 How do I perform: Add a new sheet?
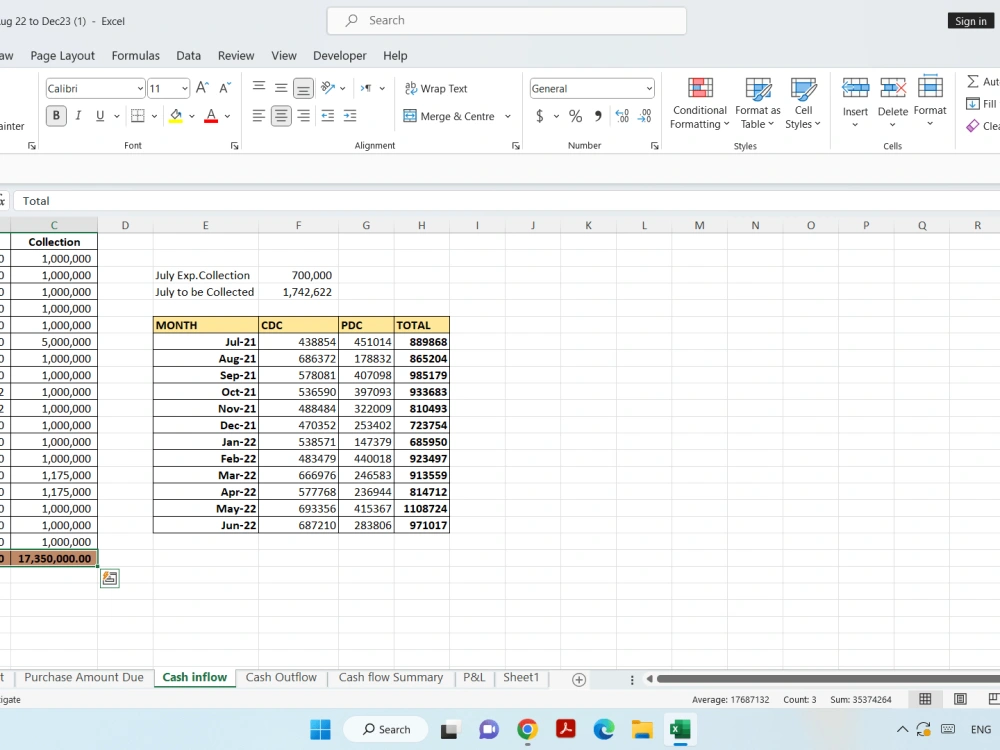(579, 680)
